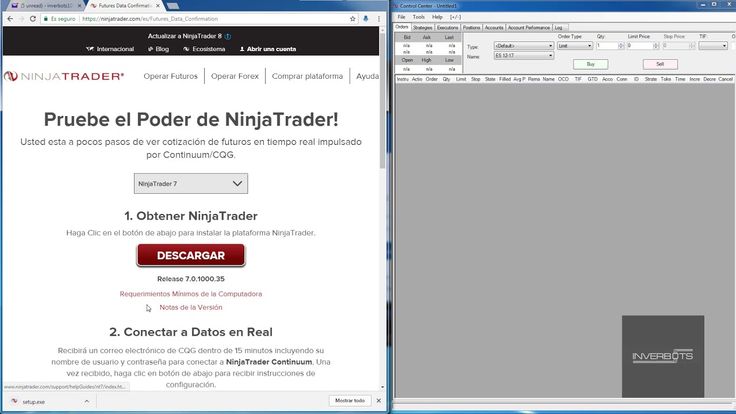This screenshot has width=736, height=414.
Task: Open the Operar Forex menu
Action: (x=235, y=76)
